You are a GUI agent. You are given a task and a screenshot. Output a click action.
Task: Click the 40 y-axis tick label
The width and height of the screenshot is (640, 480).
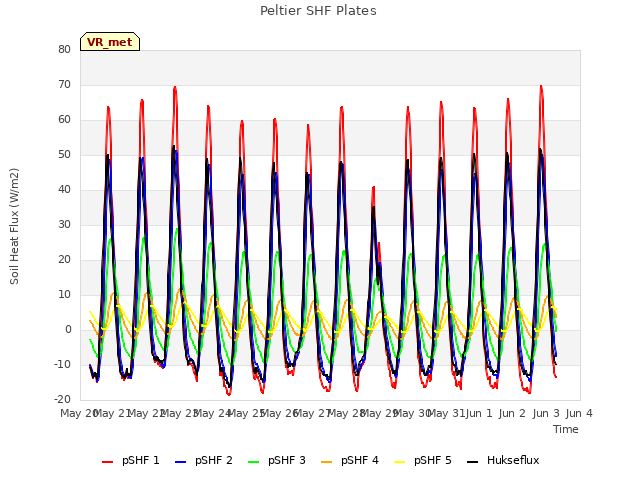coord(64,189)
